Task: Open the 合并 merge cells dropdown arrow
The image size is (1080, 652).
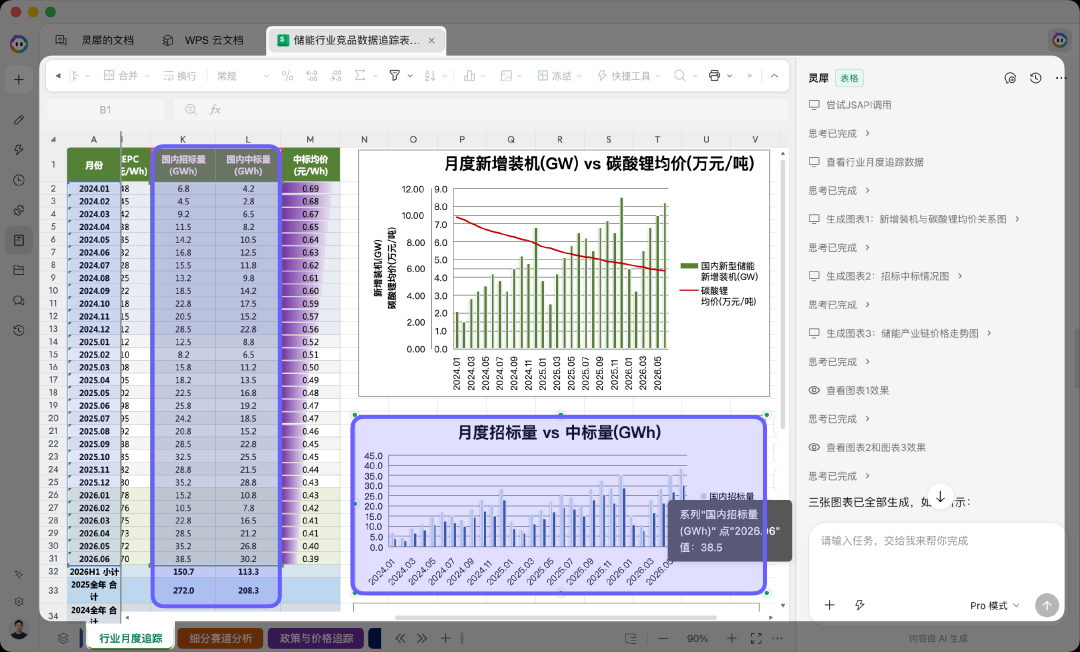Action: (x=147, y=76)
